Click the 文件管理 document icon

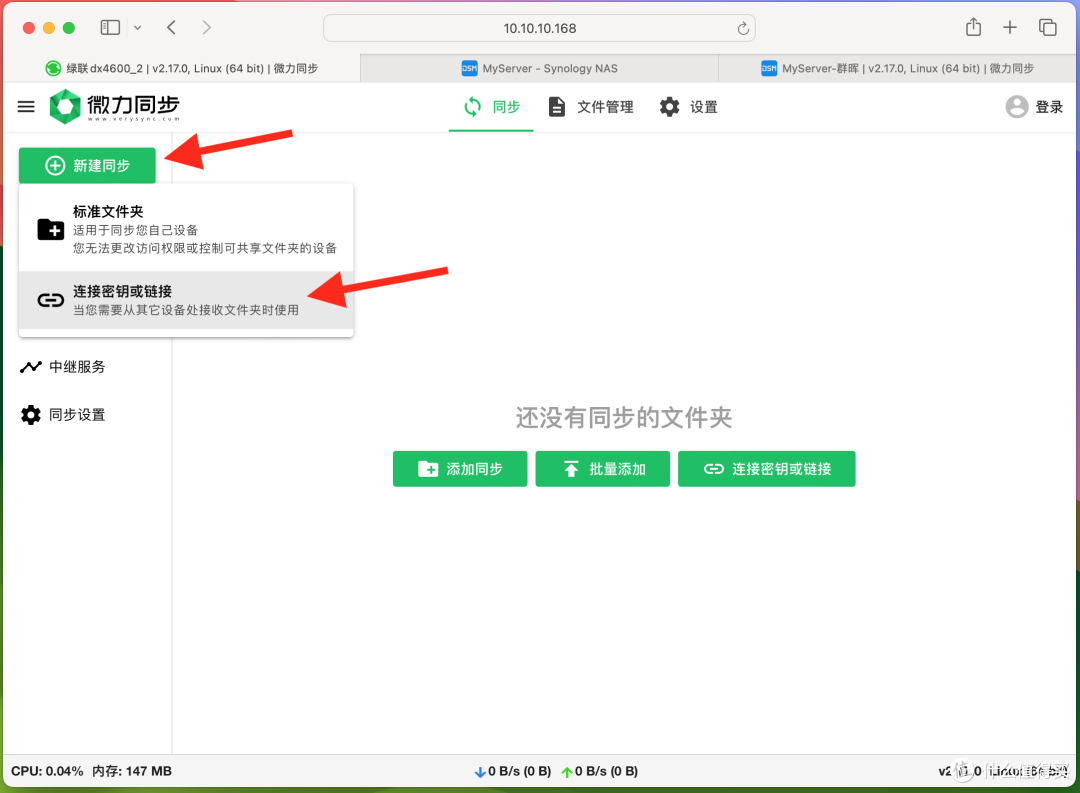point(557,106)
